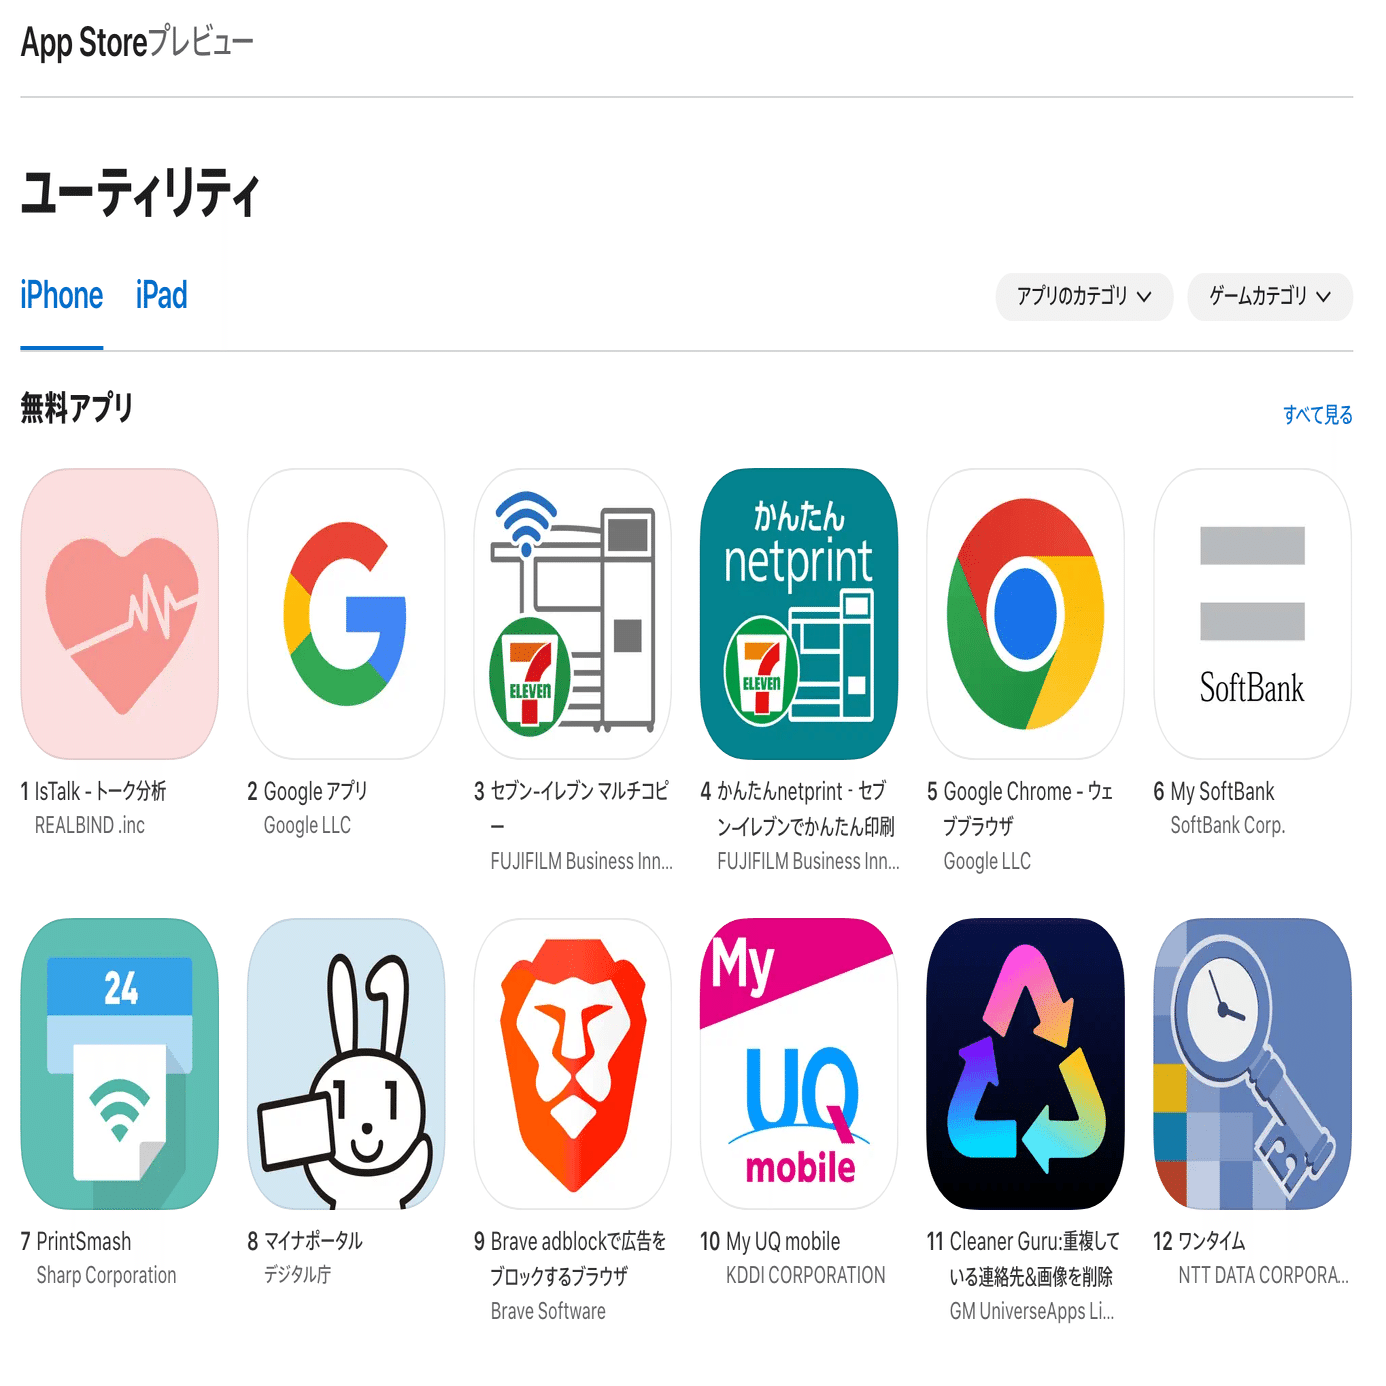This screenshot has width=1386, height=1386.
Task: Select the Cleaner Guru recycle icon
Action: tap(1026, 1064)
